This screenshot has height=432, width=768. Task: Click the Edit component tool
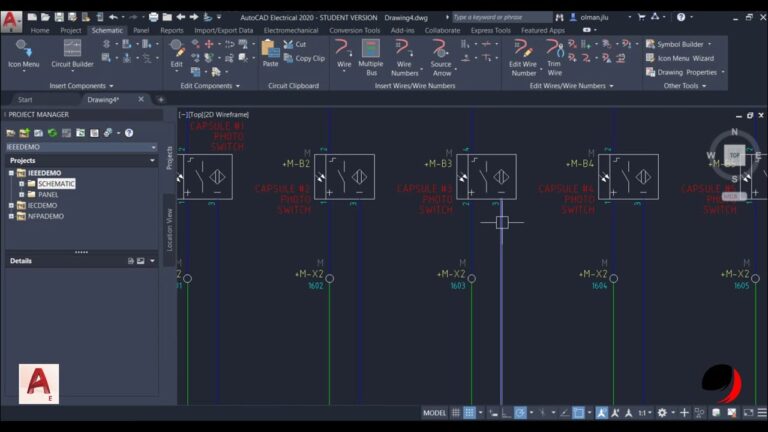coord(176,54)
